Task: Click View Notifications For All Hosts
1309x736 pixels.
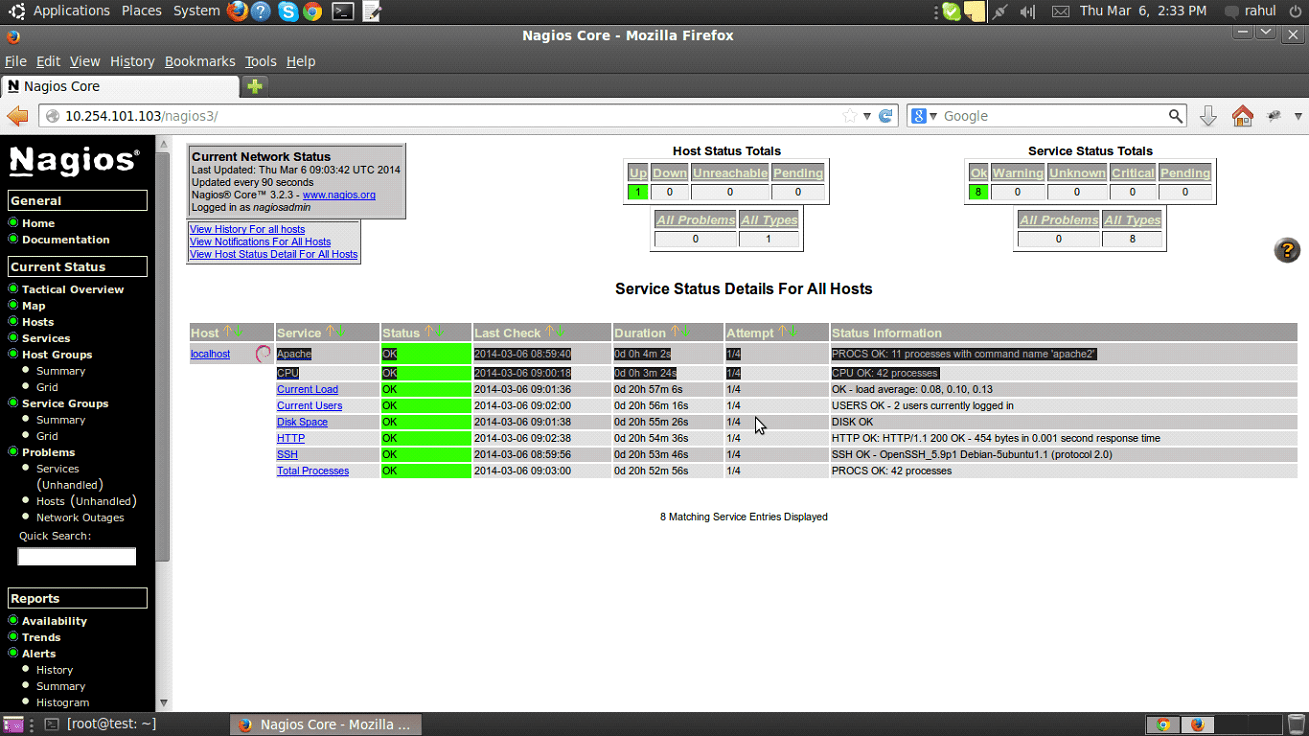Action: coord(260,241)
